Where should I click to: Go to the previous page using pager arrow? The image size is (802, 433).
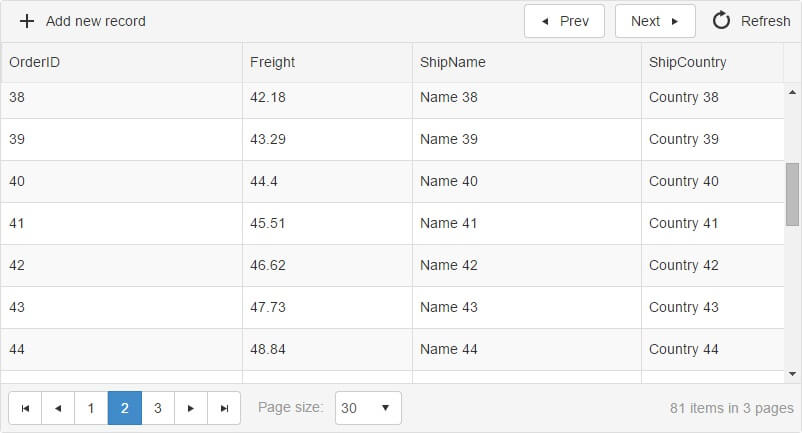58,408
